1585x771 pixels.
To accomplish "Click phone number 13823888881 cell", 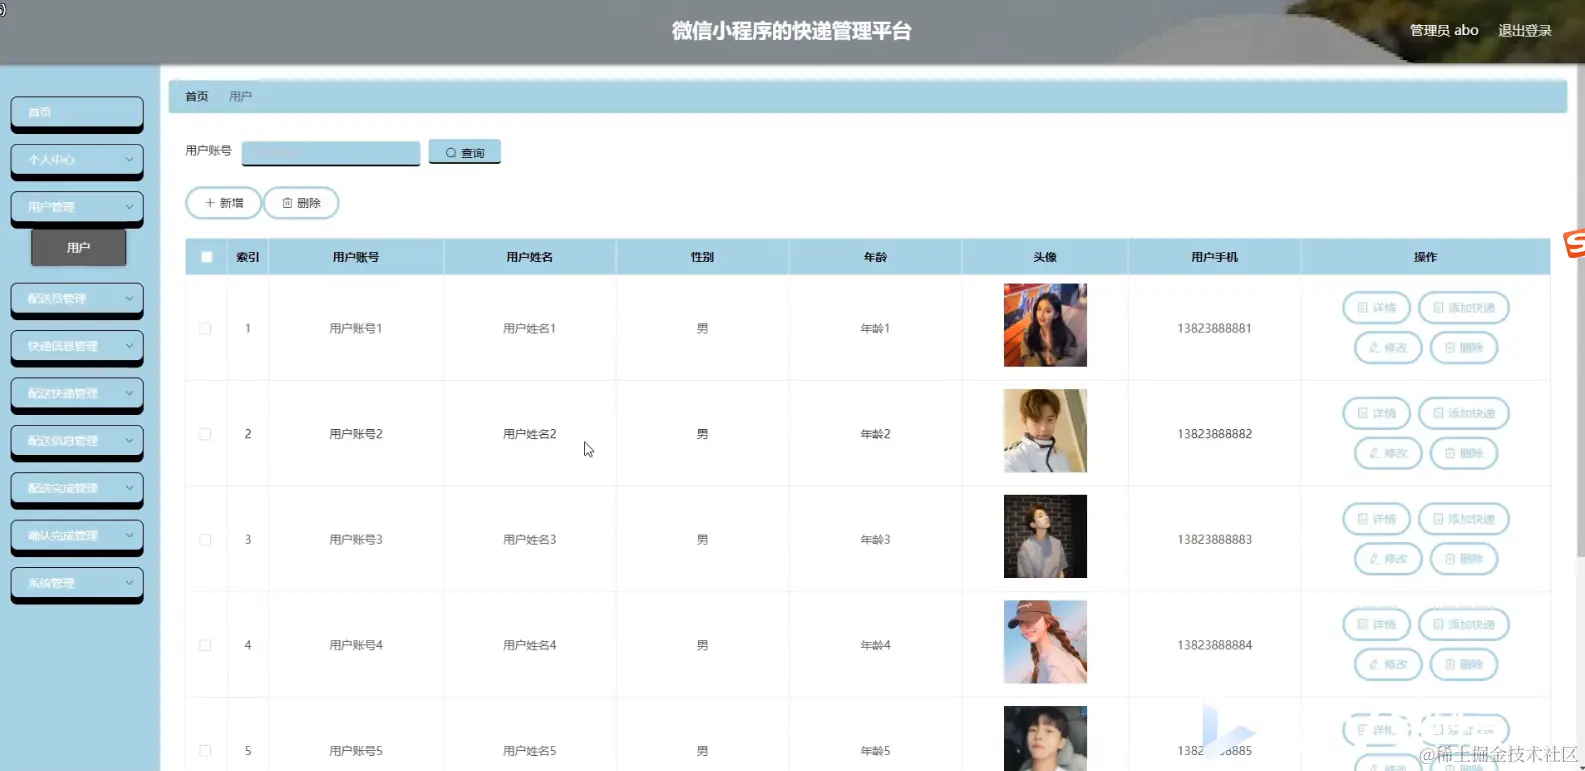I will (1214, 328).
